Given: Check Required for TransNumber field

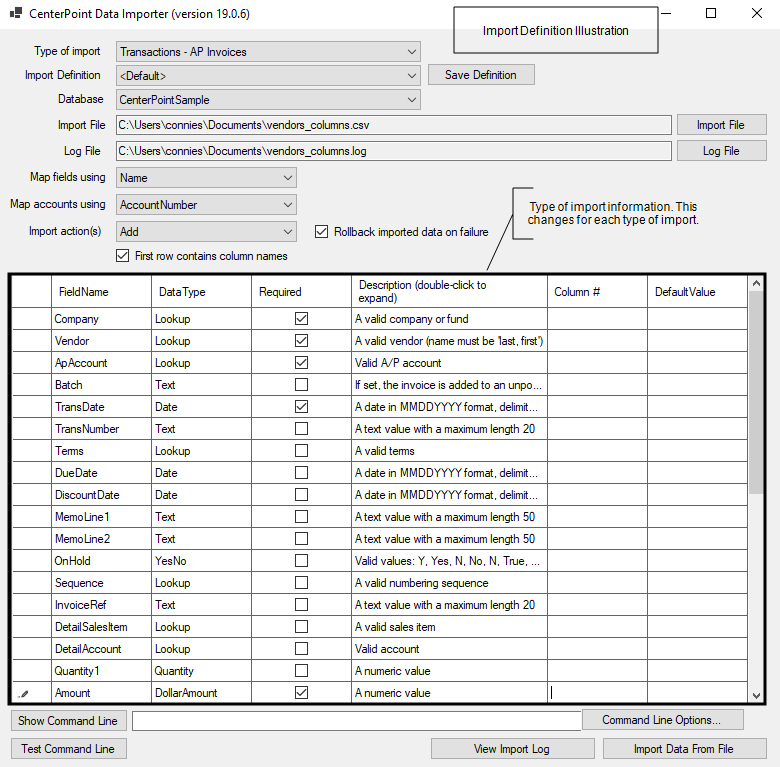Looking at the screenshot, I should (301, 428).
